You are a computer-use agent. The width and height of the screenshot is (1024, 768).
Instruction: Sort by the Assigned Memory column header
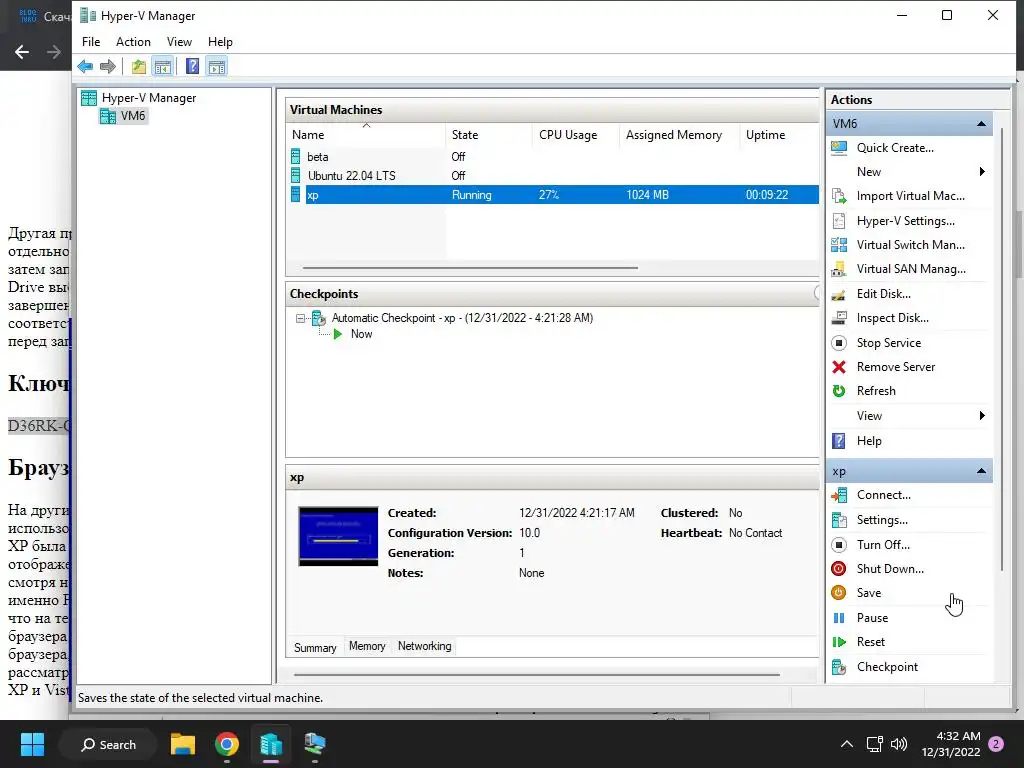(679, 135)
